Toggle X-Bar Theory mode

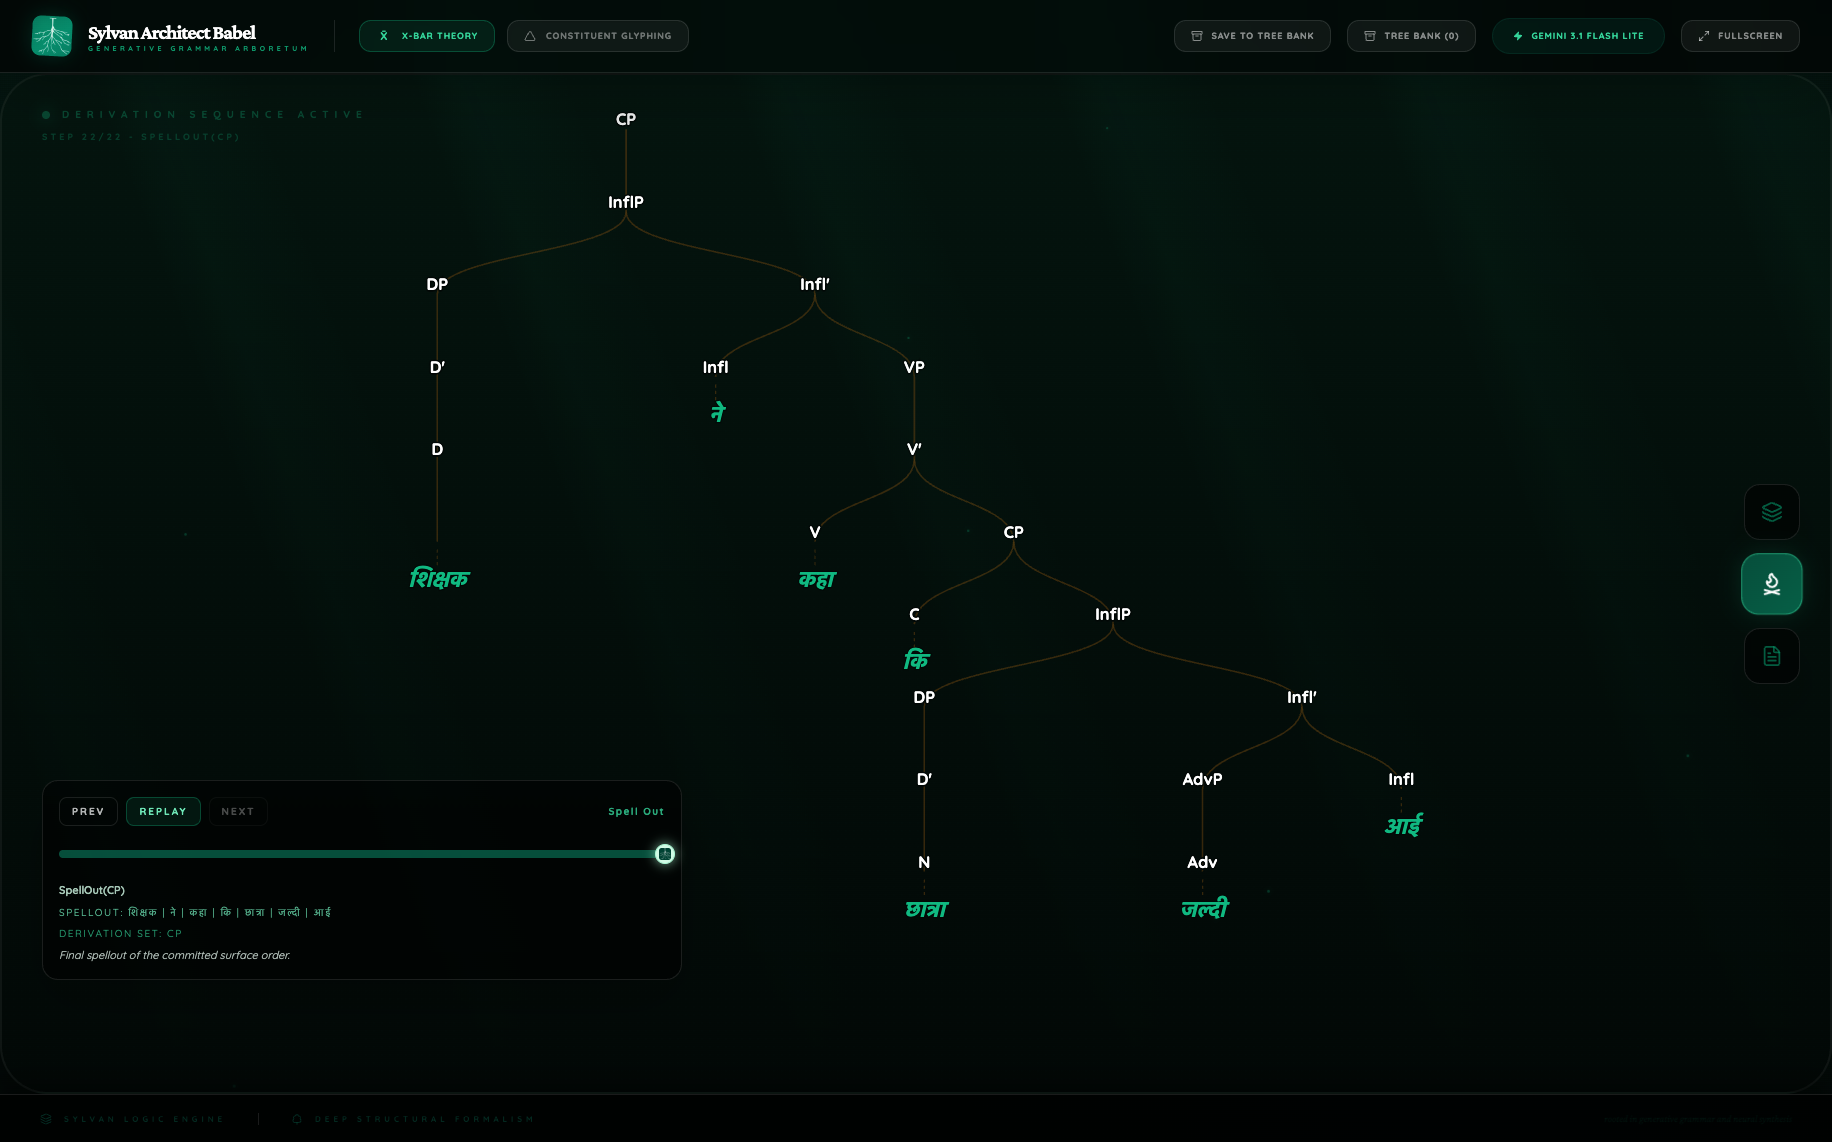(427, 35)
